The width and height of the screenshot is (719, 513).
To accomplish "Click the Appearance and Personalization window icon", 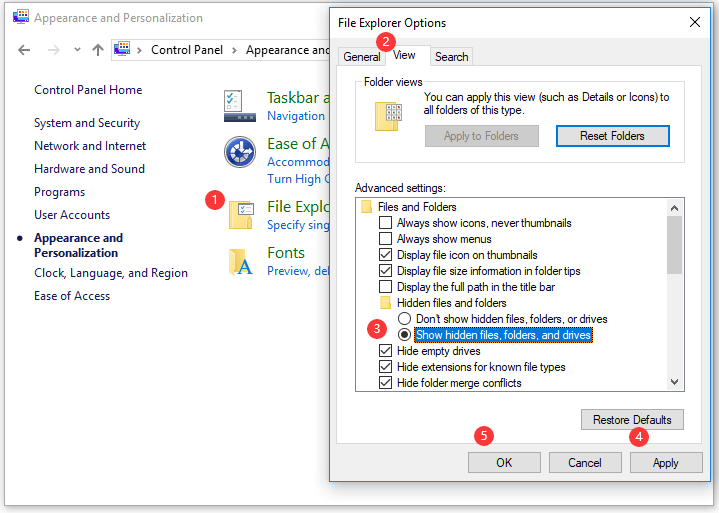I will click(21, 17).
